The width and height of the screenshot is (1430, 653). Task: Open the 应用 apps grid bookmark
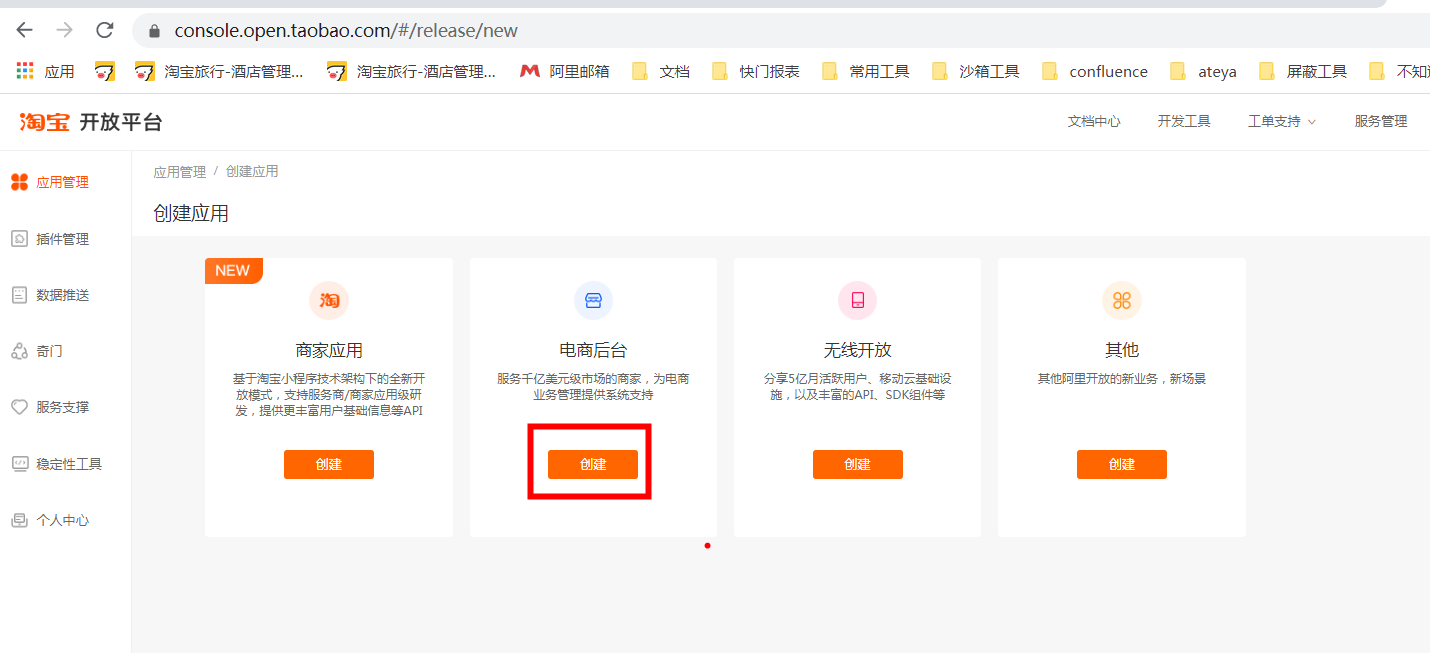tap(46, 71)
